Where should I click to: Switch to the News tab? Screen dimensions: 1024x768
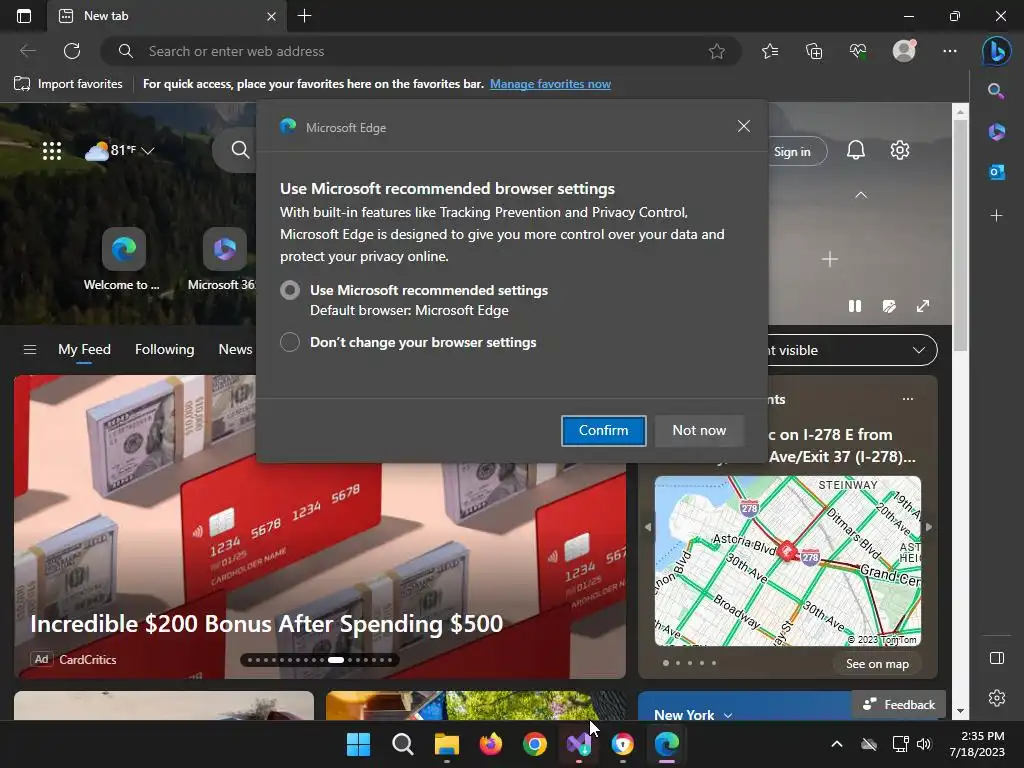tap(235, 349)
